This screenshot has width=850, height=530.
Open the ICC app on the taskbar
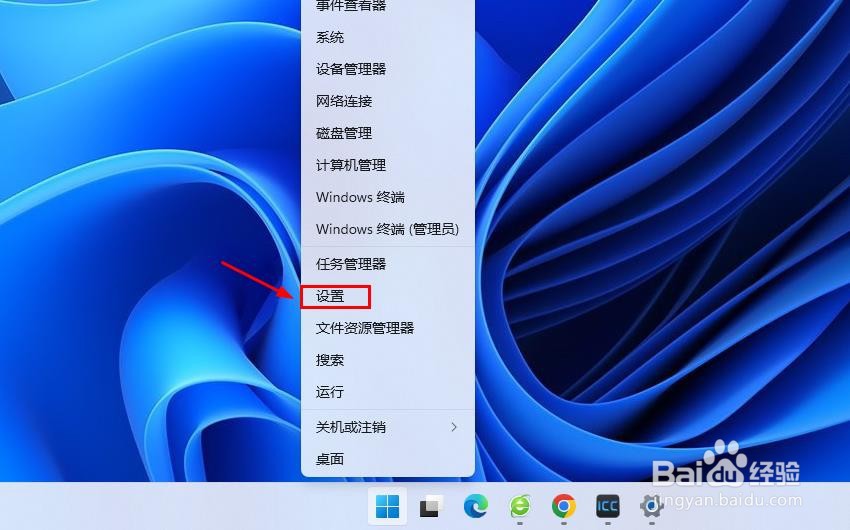(x=608, y=507)
